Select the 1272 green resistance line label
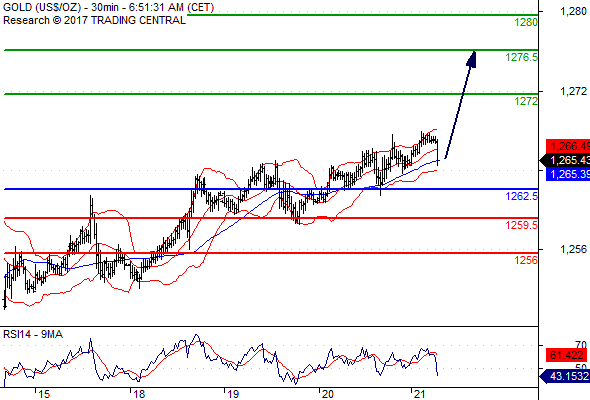The height and width of the screenshot is (400, 590). (526, 101)
